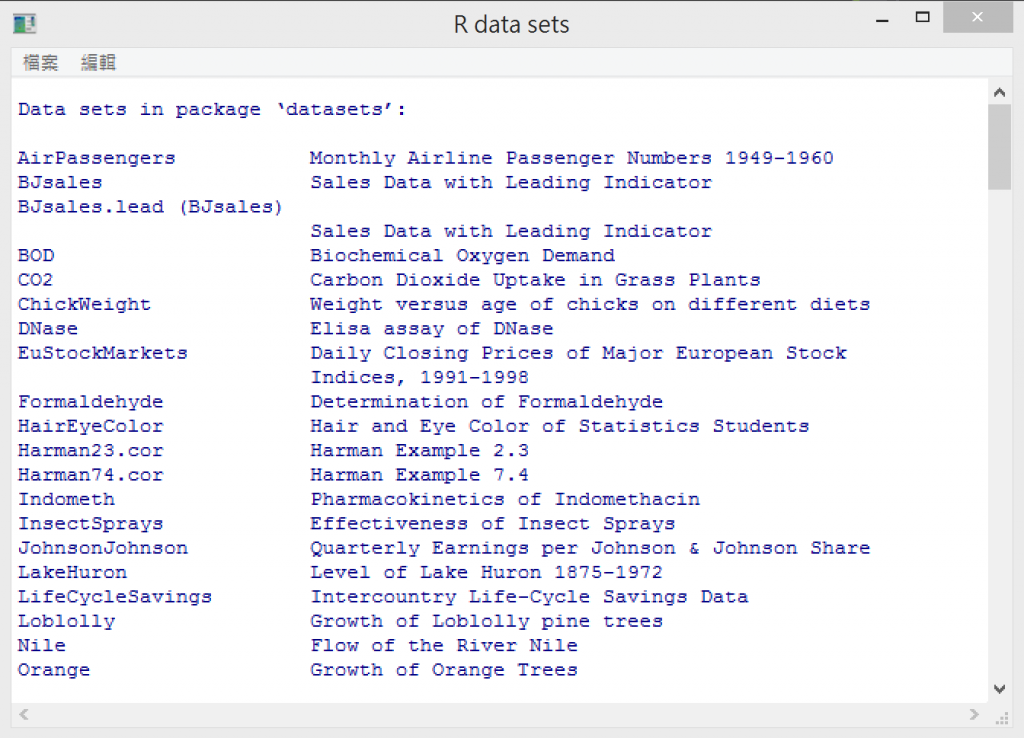Maximize the R data sets window
Screen dimensions: 1024x738
coord(922,18)
